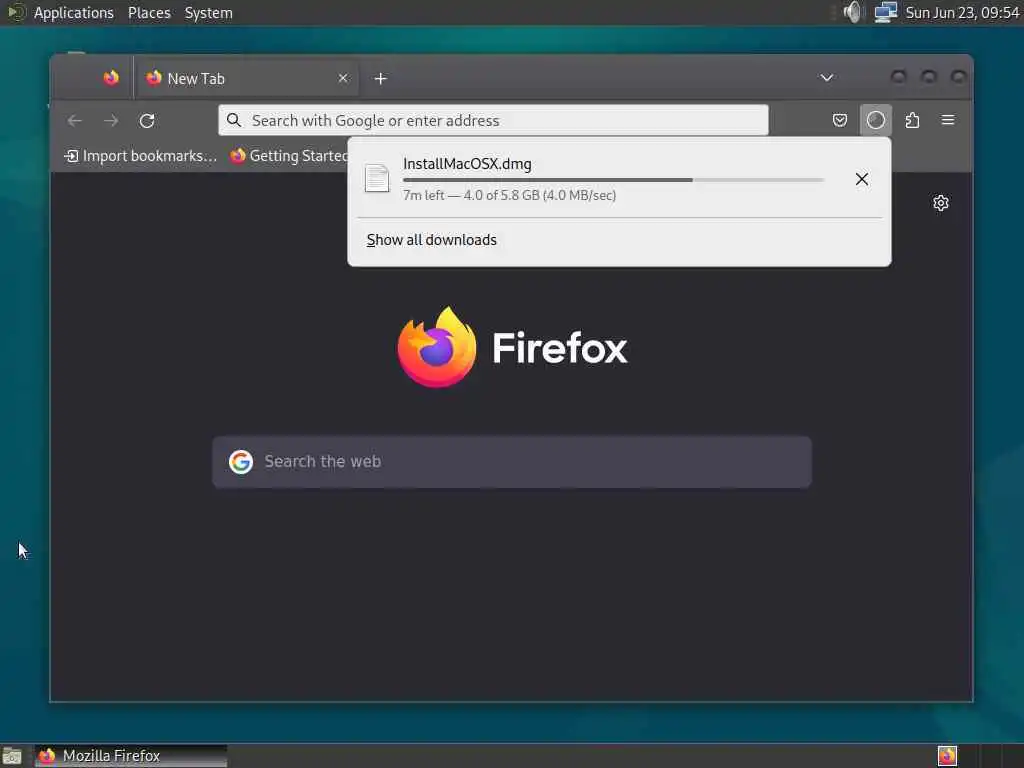
Task: Select the New Tab tab
Action: point(246,78)
